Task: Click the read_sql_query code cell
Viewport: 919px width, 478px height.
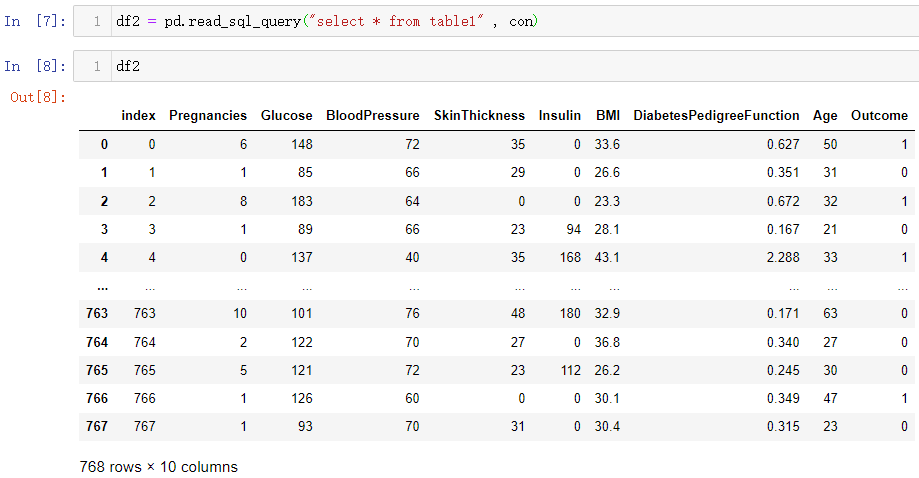Action: tap(496, 22)
